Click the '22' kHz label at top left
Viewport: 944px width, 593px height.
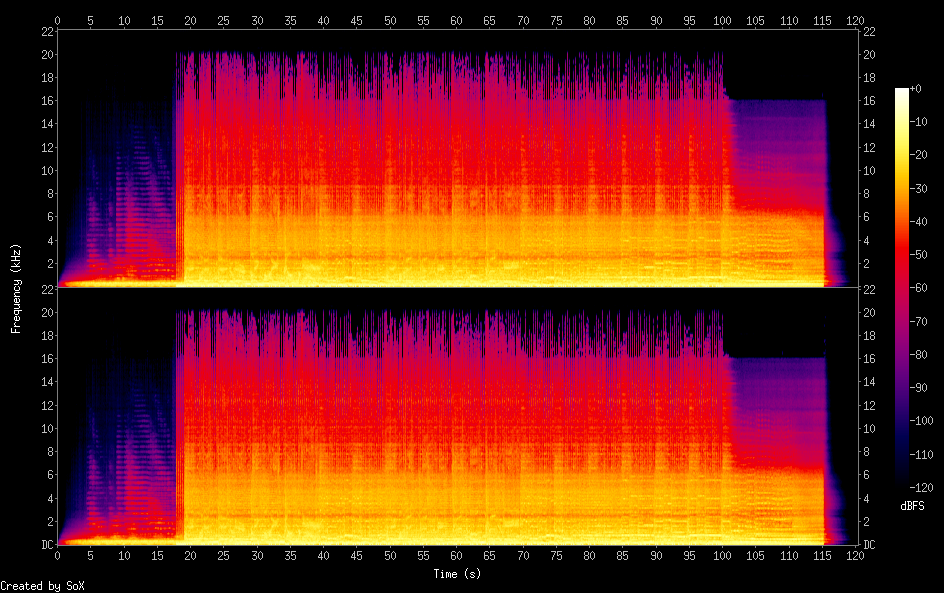(46, 31)
